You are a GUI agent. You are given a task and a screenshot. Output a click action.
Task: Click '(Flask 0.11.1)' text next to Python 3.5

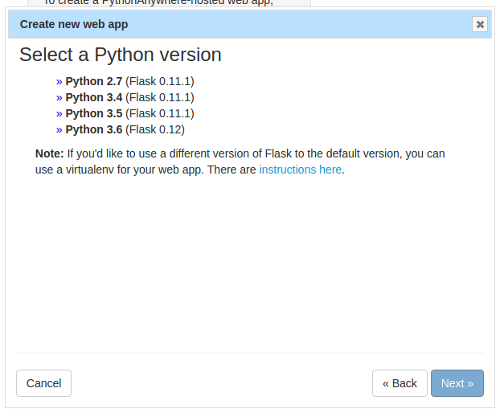click(160, 113)
